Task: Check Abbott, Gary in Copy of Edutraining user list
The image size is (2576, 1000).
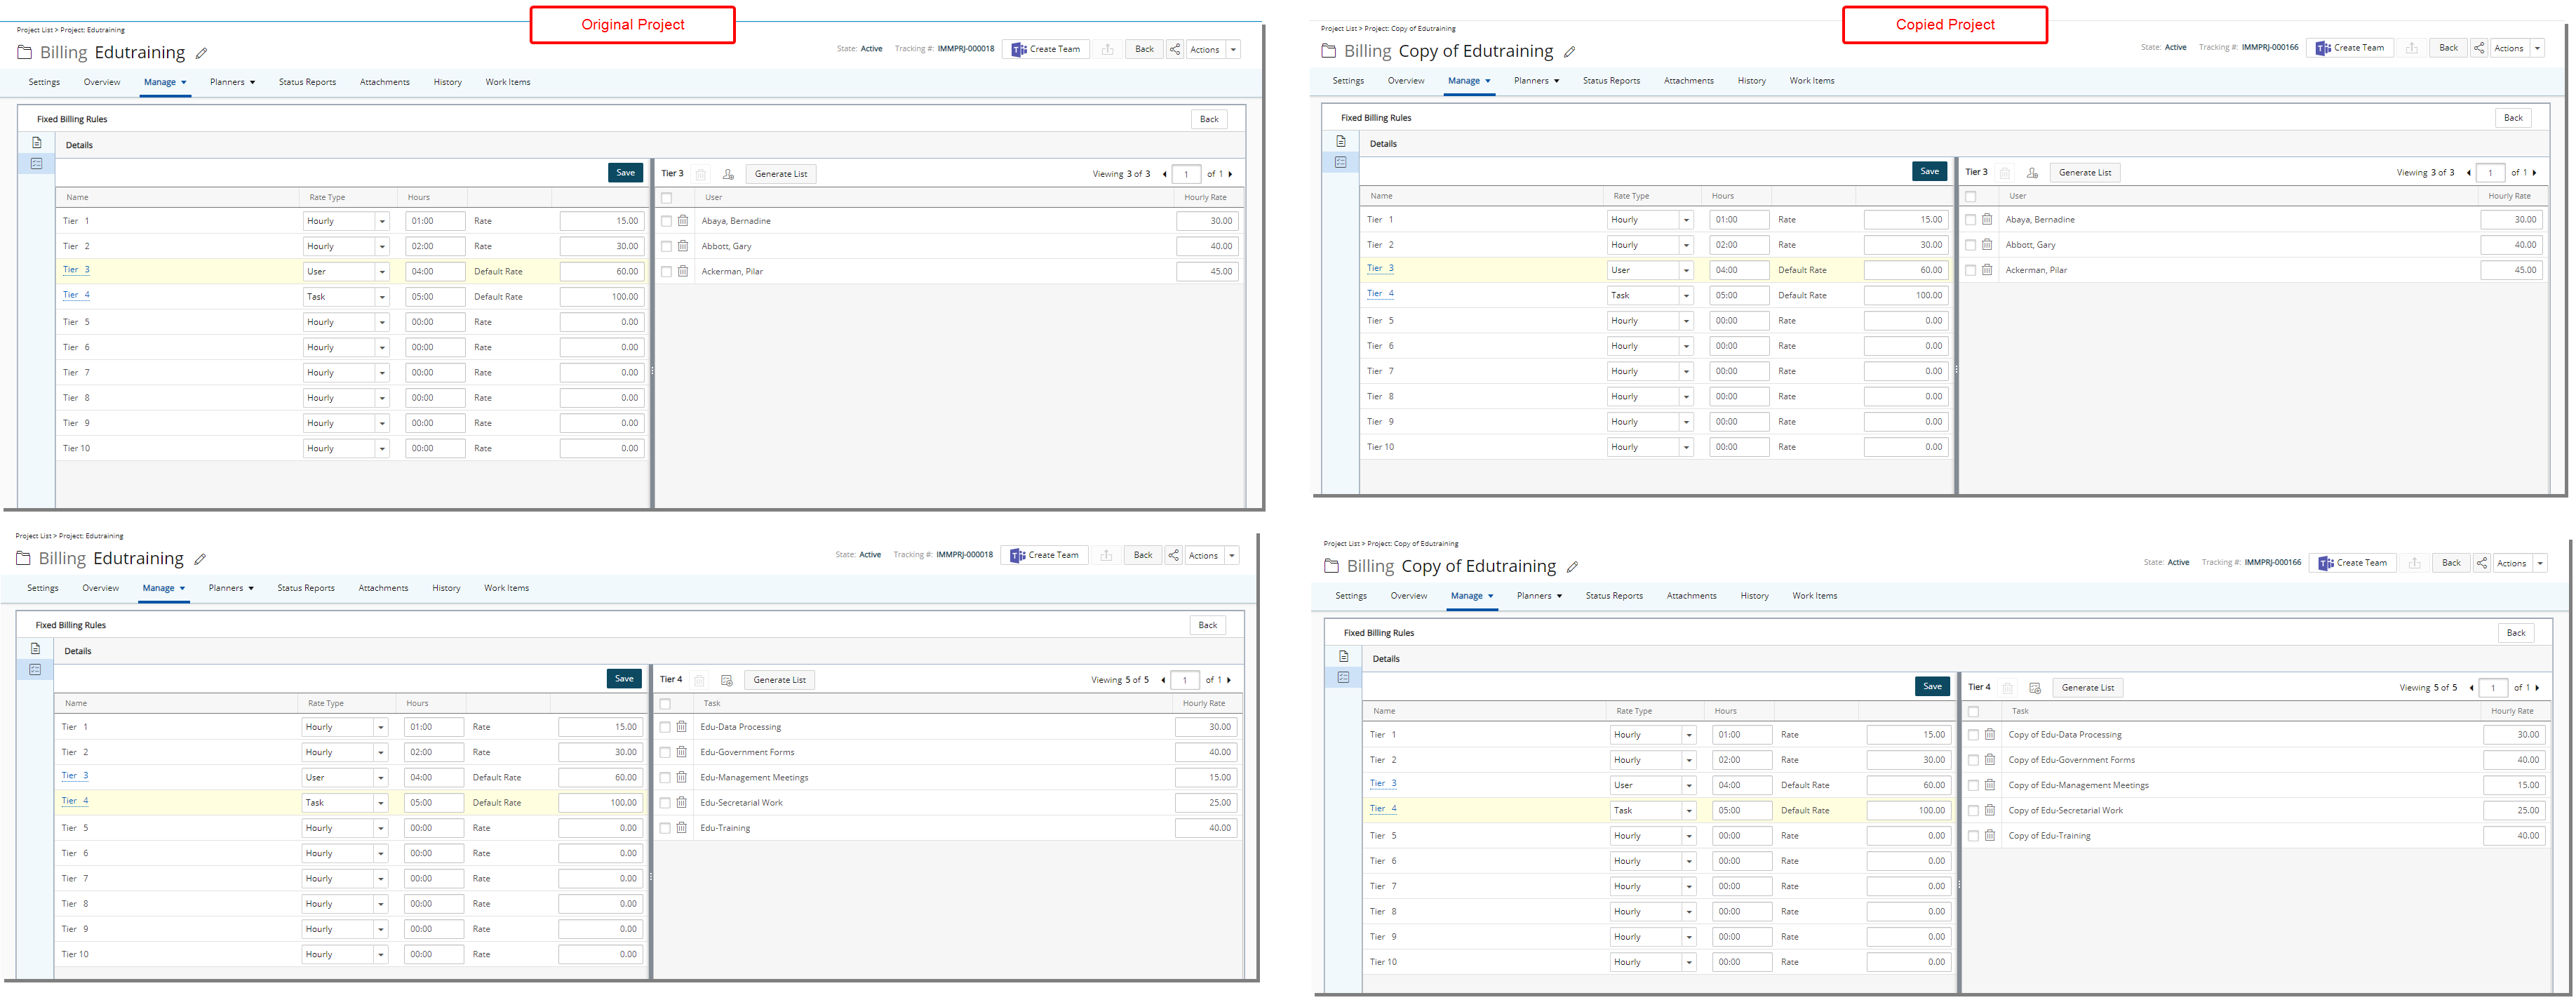Action: [1970, 245]
